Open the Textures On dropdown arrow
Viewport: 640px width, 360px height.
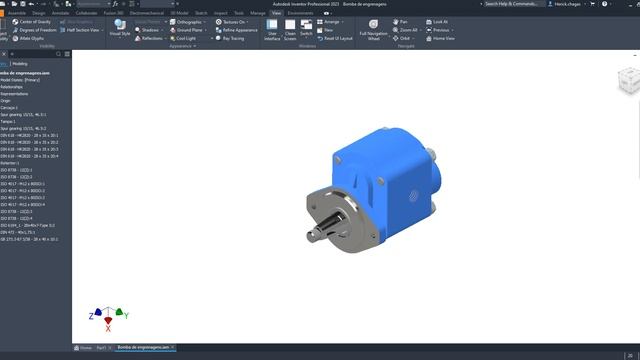pos(247,22)
